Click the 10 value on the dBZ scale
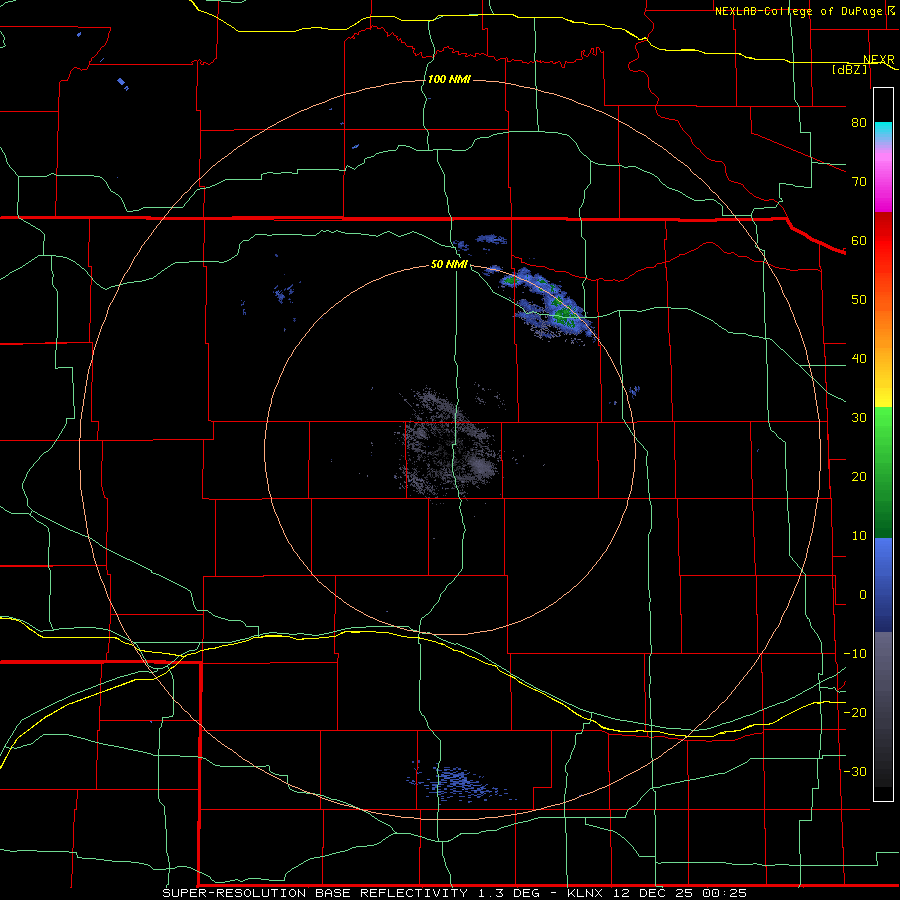The width and height of the screenshot is (900, 900). click(859, 536)
